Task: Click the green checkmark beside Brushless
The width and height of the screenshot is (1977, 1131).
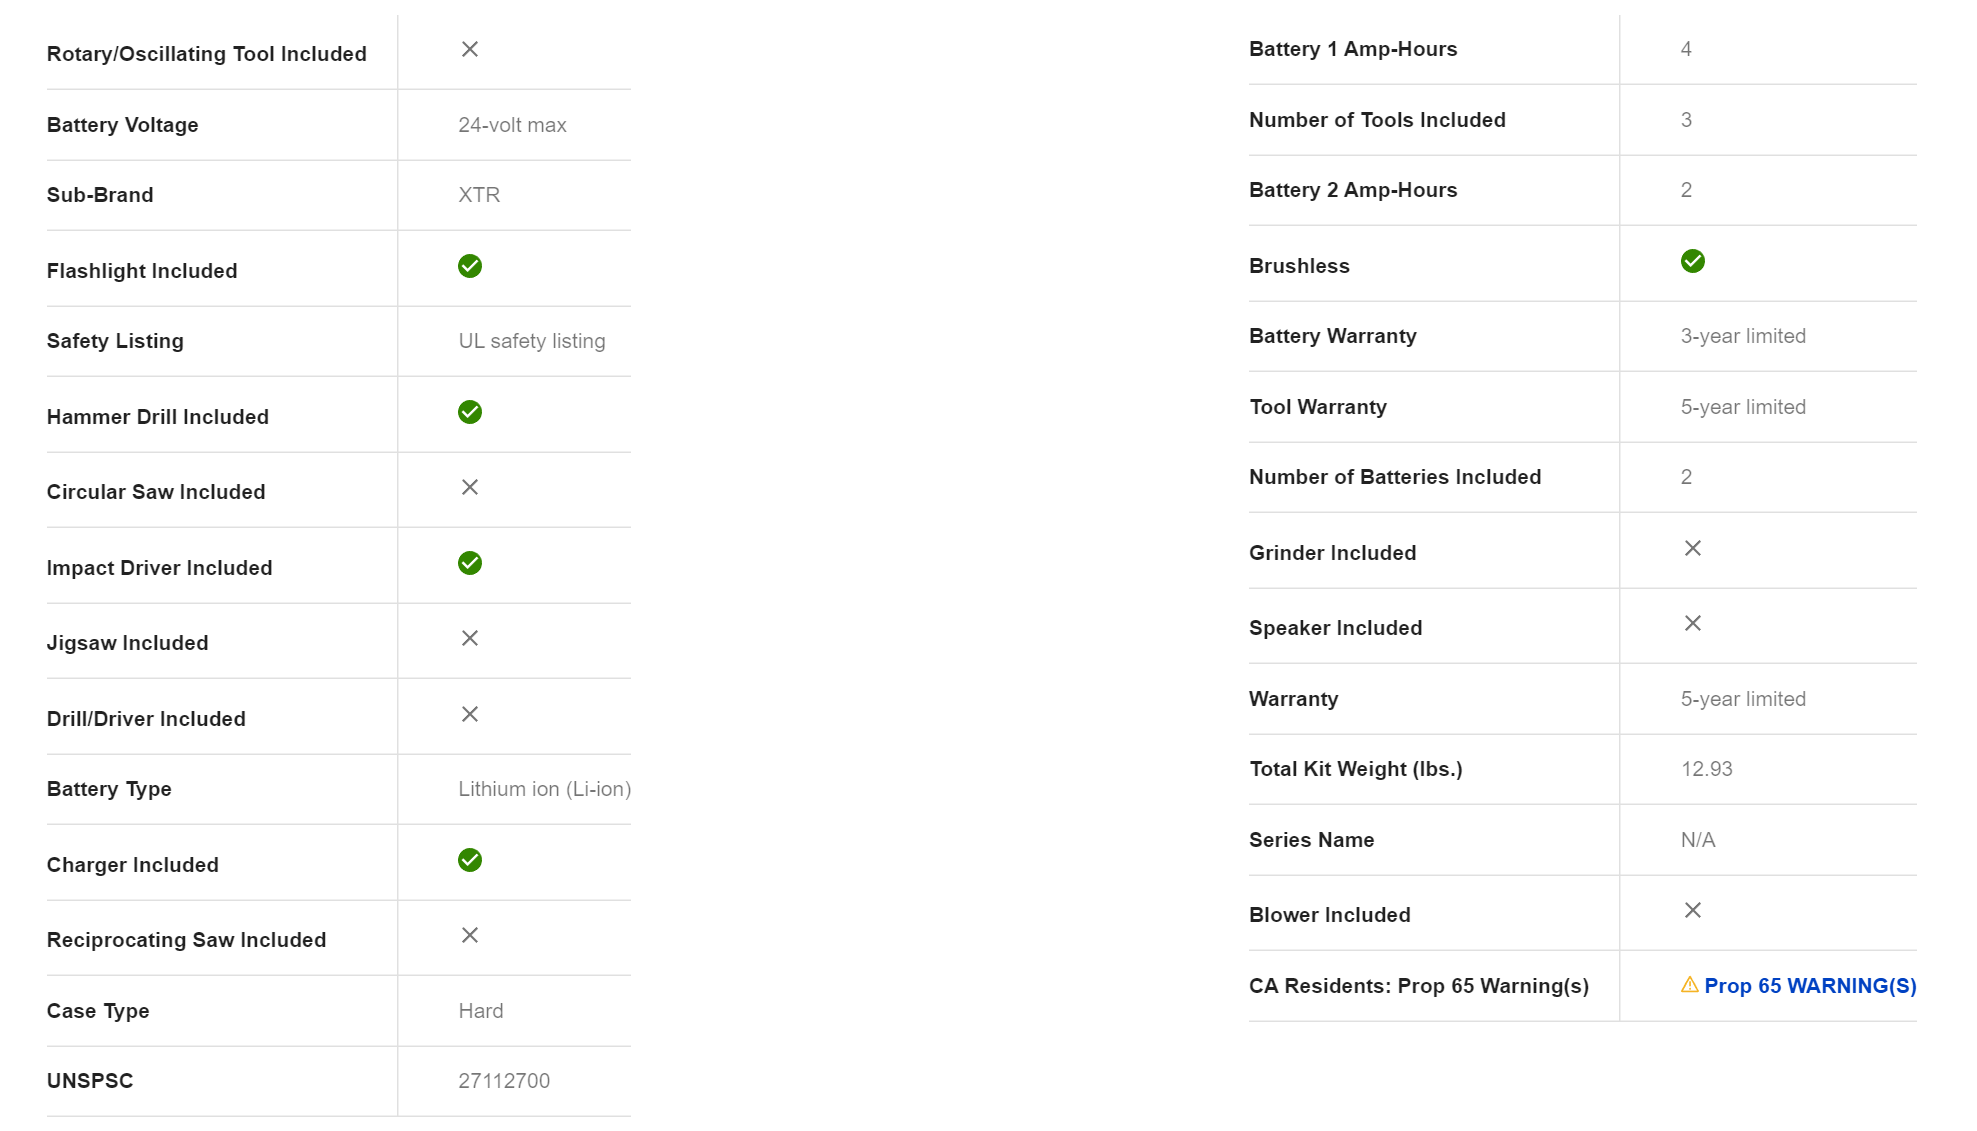Action: click(x=1692, y=261)
